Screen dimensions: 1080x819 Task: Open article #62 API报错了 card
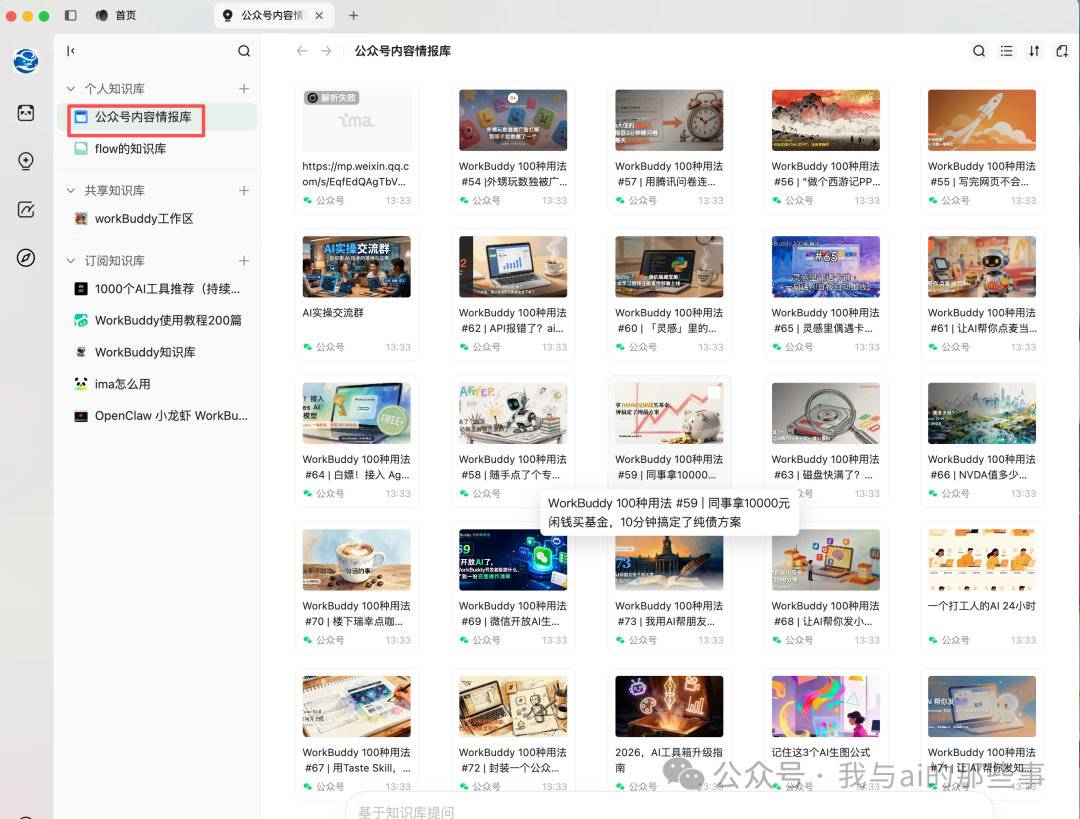point(513,295)
